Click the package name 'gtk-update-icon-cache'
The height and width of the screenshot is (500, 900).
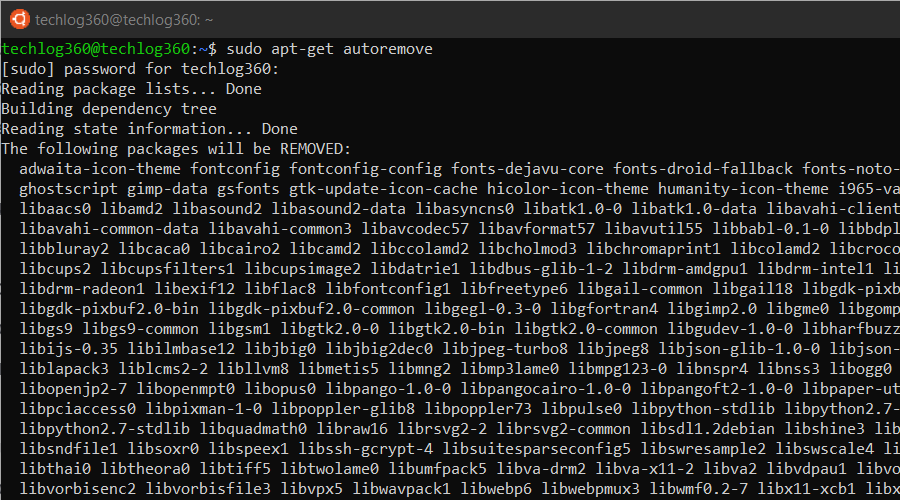click(383, 189)
